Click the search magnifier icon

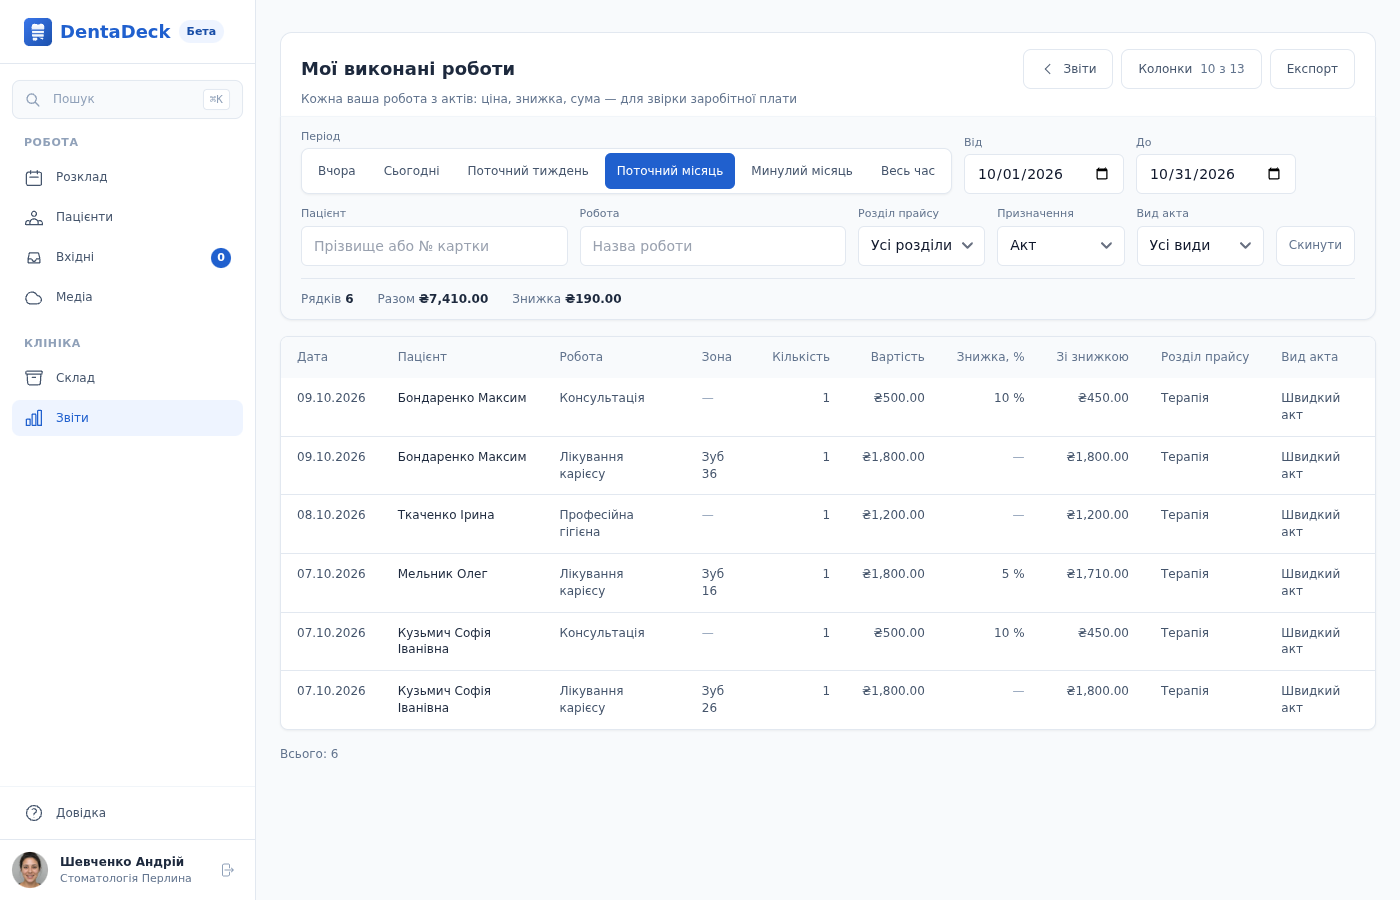33,100
